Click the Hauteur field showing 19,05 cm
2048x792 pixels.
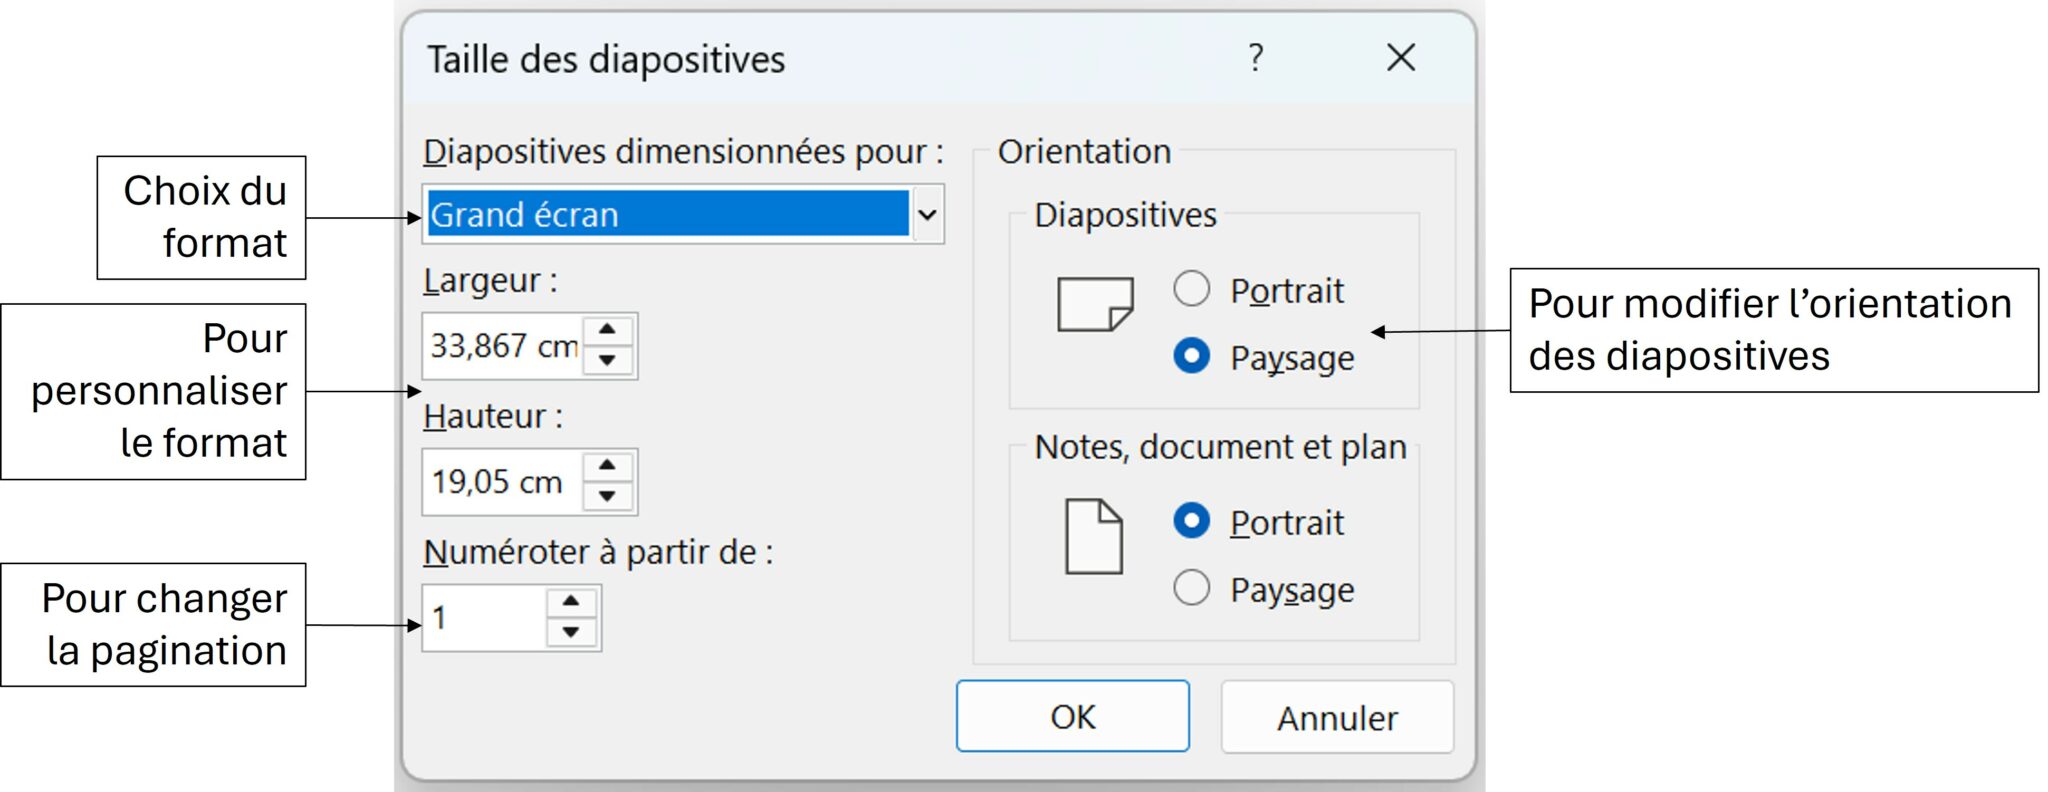tap(500, 480)
